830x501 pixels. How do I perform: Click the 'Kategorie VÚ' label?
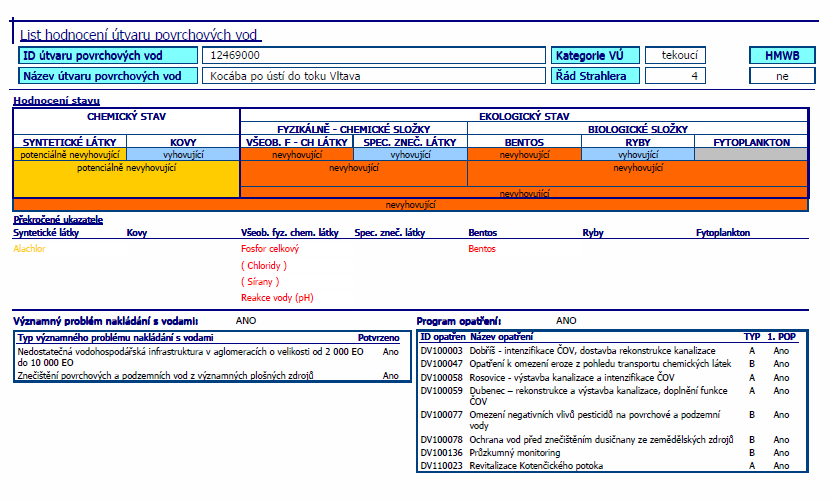pyautogui.click(x=596, y=55)
